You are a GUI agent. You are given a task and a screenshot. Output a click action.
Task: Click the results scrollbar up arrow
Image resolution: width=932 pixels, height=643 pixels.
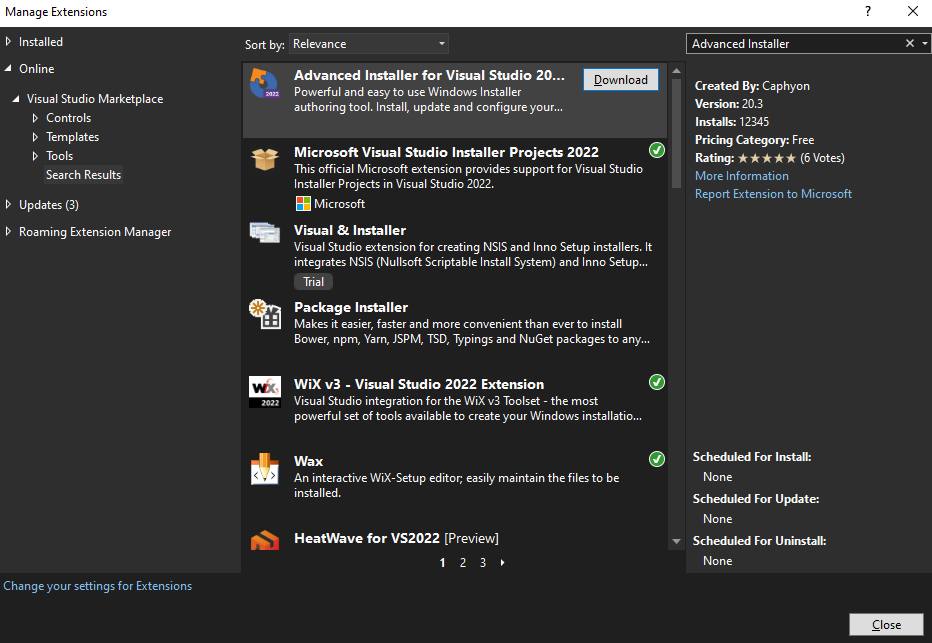coord(676,71)
